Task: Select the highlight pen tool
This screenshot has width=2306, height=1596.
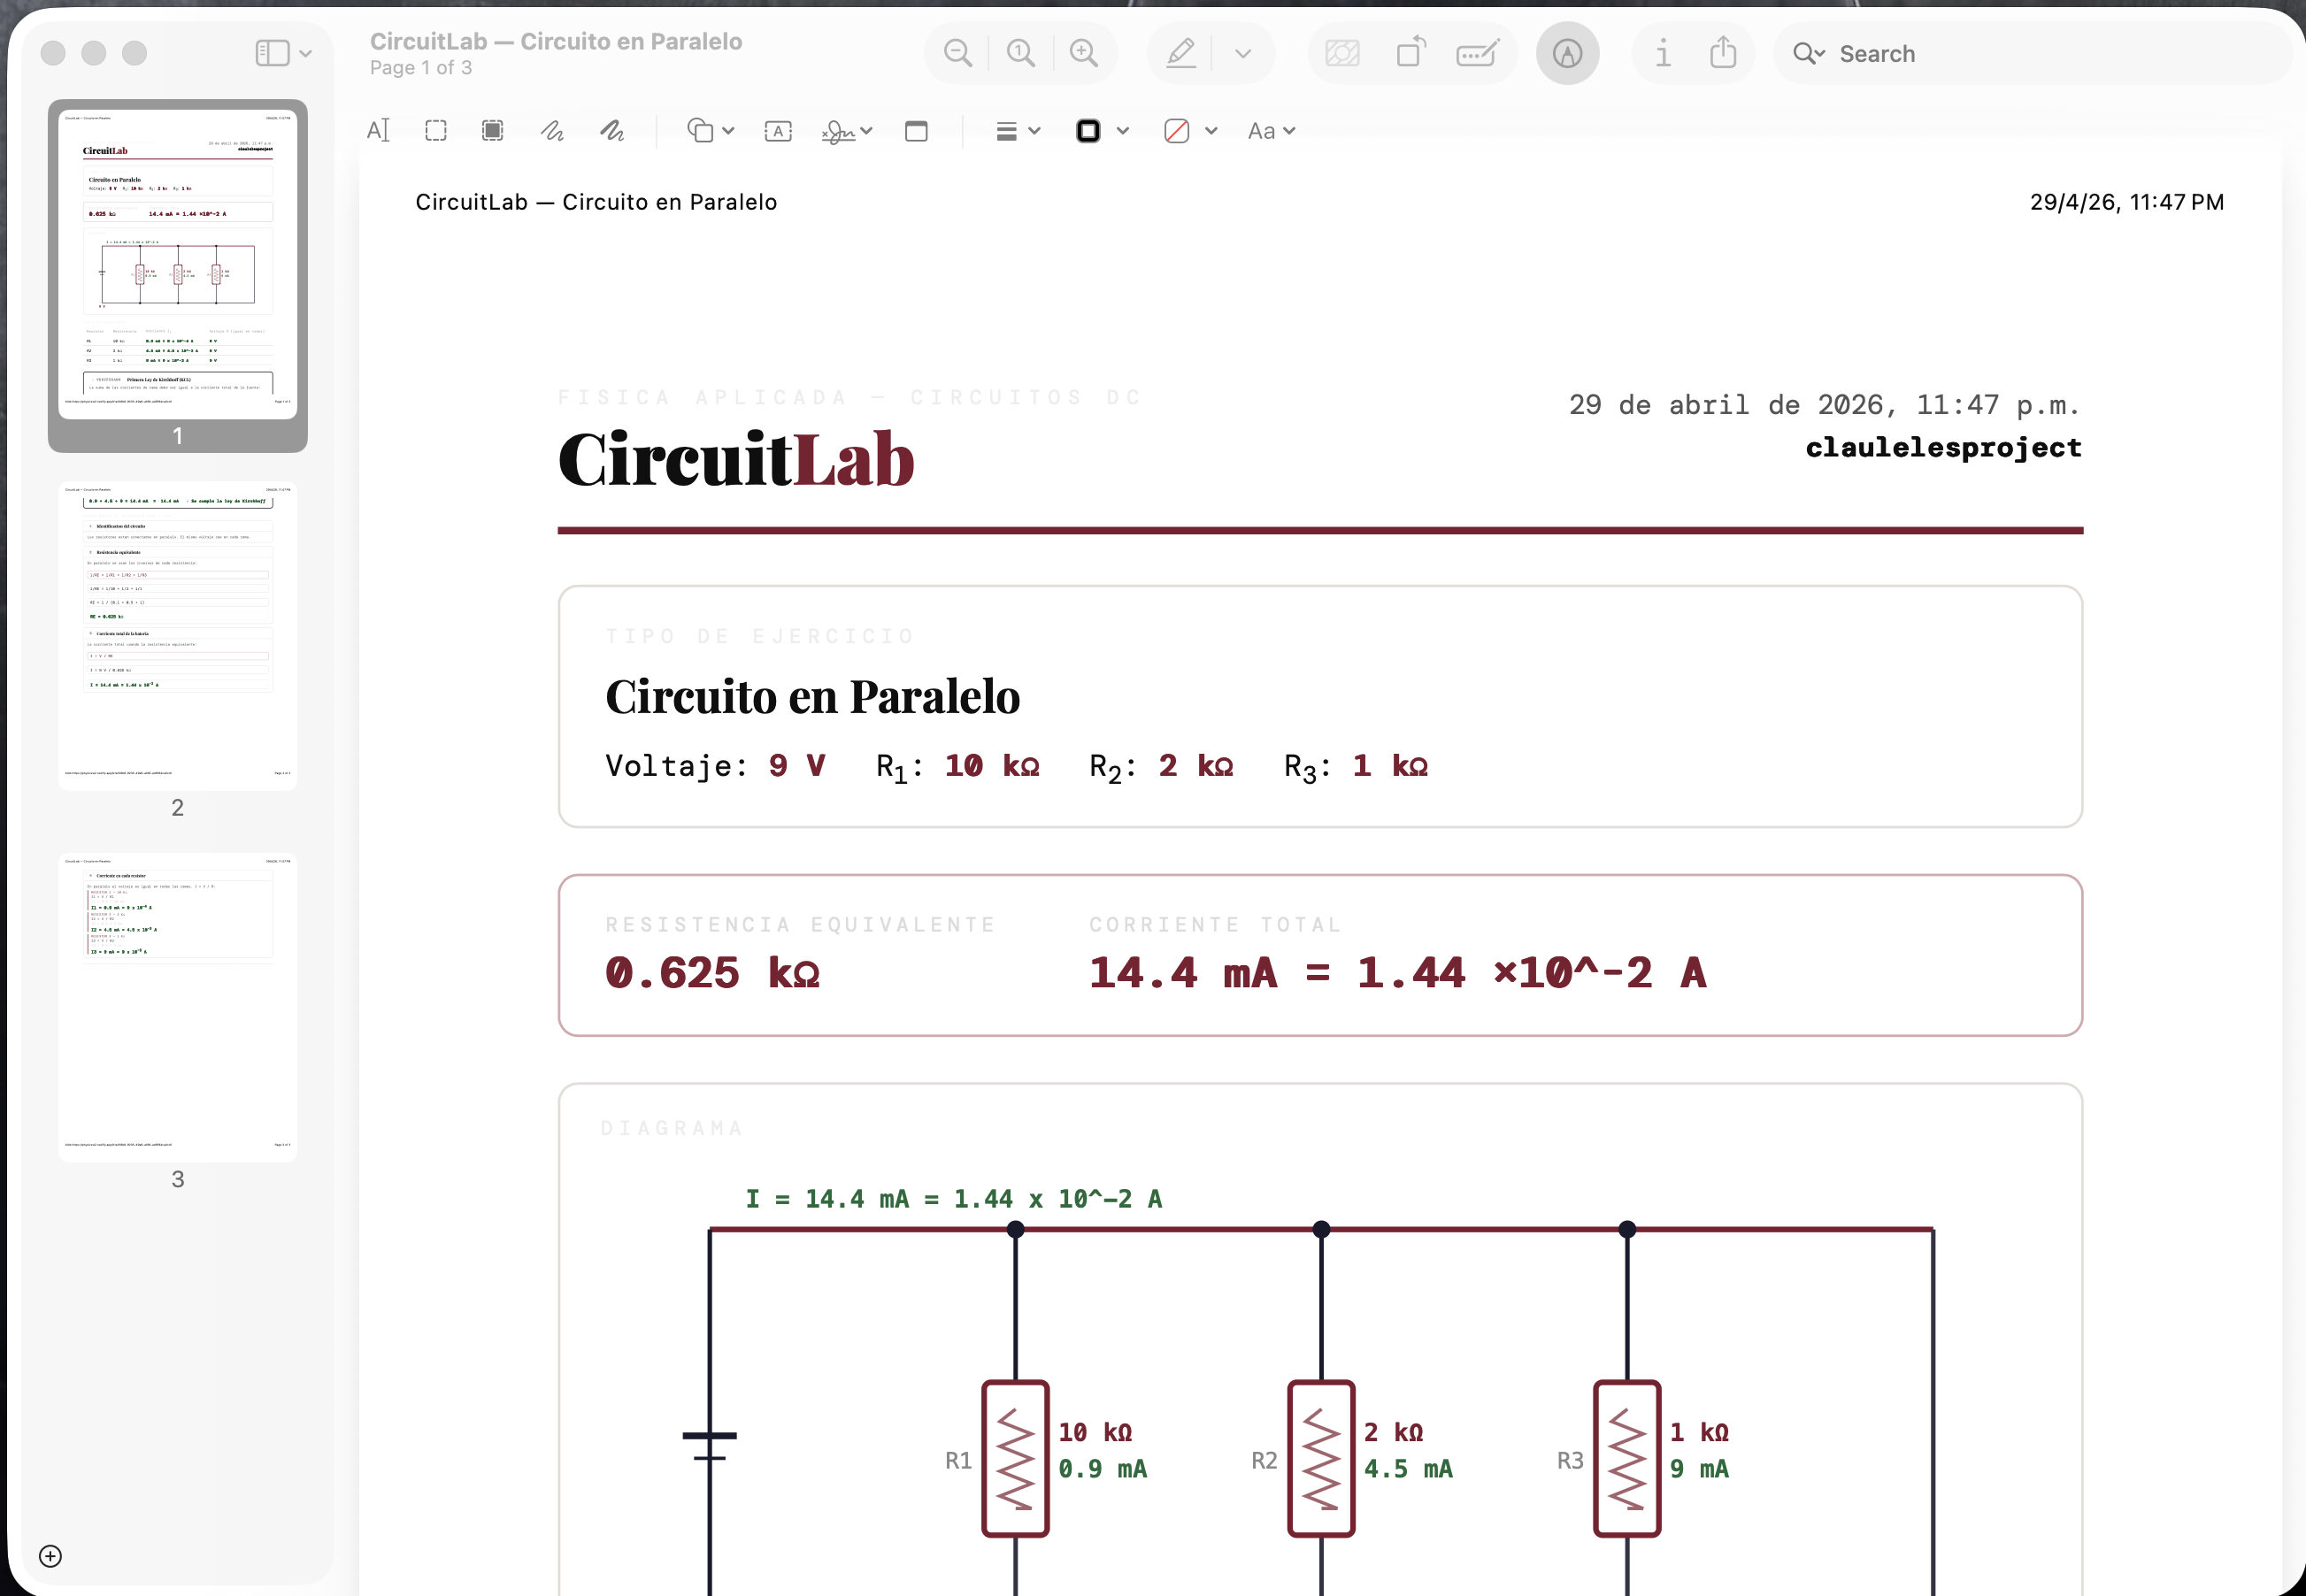Action: click(x=1181, y=53)
